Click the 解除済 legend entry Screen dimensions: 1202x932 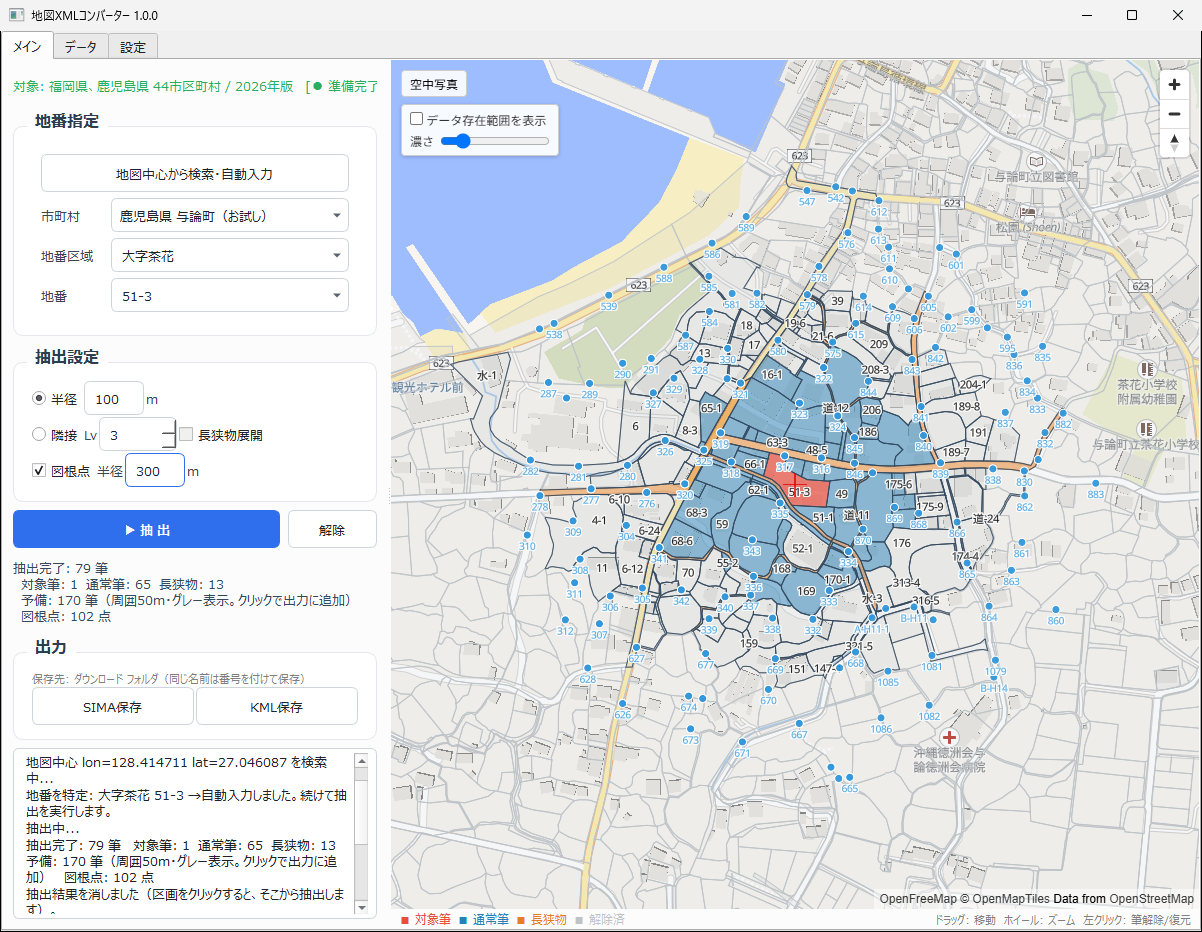click(x=600, y=920)
